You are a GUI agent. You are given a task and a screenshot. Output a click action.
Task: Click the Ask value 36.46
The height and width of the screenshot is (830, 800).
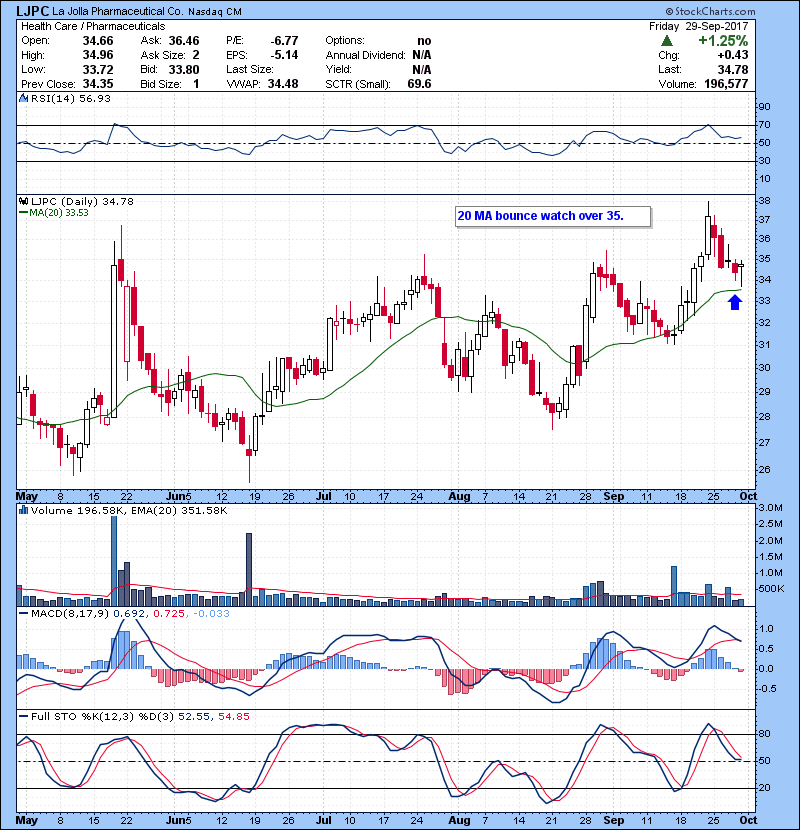click(x=184, y=41)
